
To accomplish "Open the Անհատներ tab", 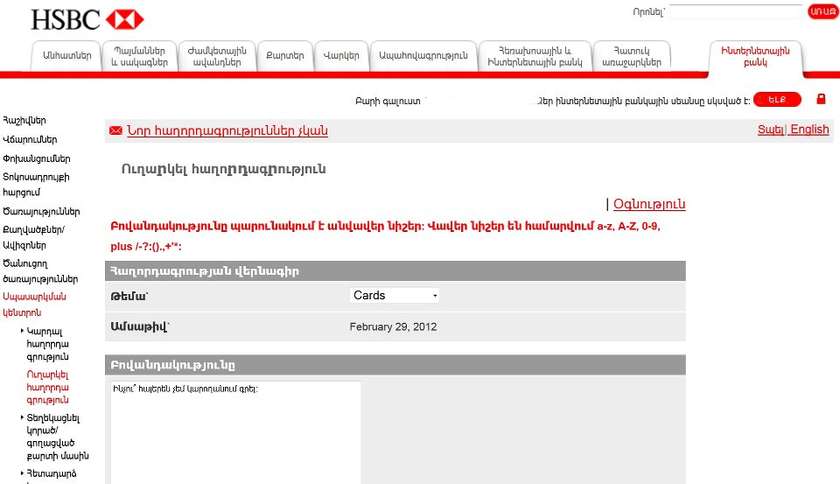I will point(67,56).
